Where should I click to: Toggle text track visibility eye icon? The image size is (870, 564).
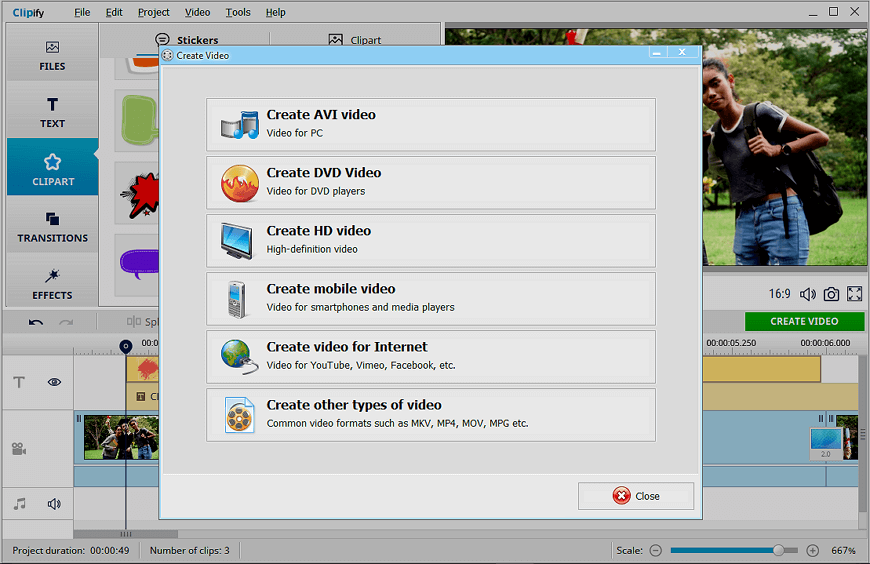pos(54,382)
